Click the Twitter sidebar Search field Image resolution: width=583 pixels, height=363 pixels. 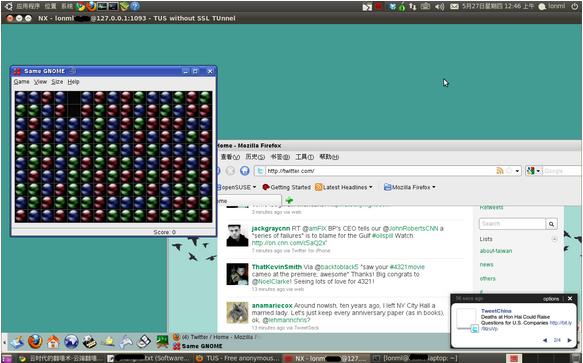512,224
